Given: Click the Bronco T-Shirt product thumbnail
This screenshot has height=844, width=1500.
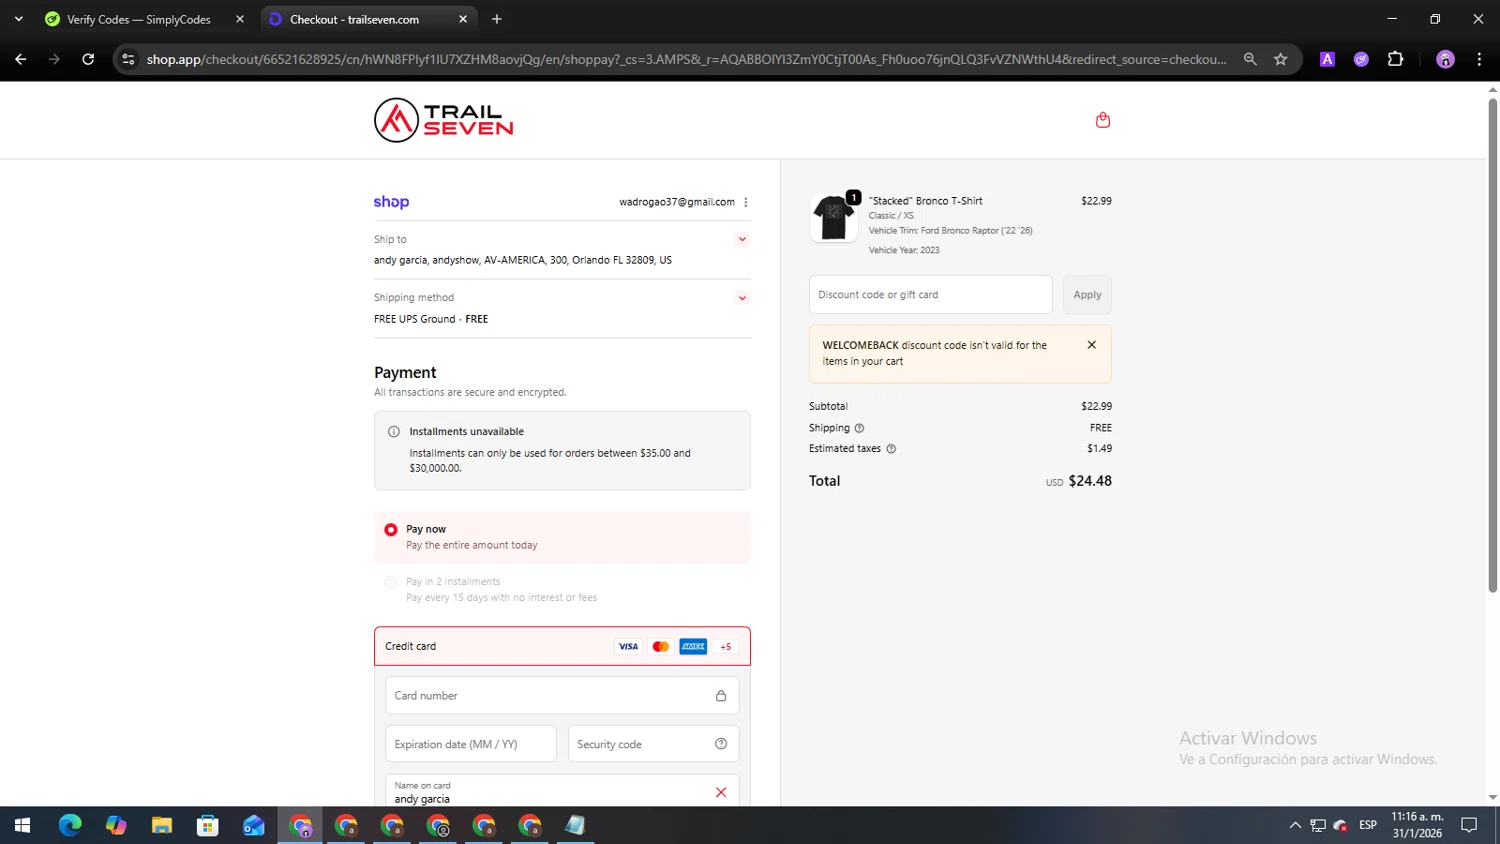Looking at the screenshot, I should 834,218.
